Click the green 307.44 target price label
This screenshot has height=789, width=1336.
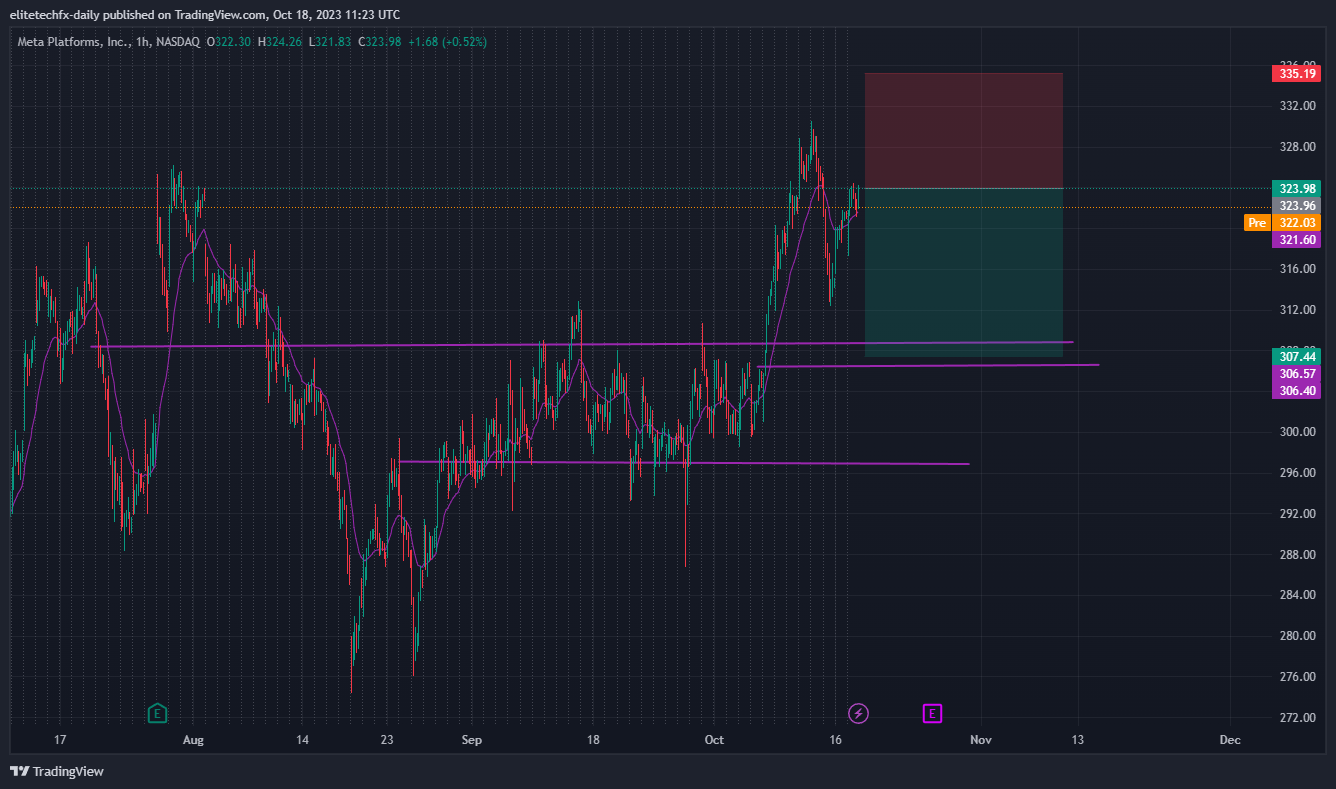click(x=1296, y=356)
